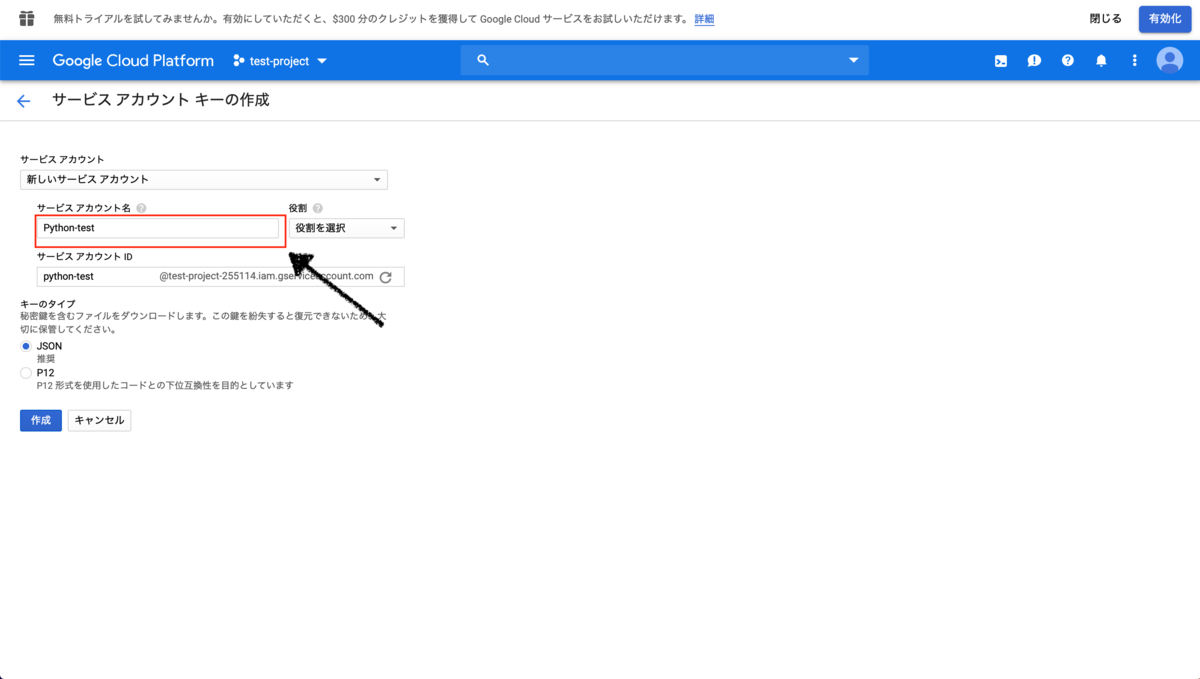Open the send feedback icon

click(x=1034, y=61)
